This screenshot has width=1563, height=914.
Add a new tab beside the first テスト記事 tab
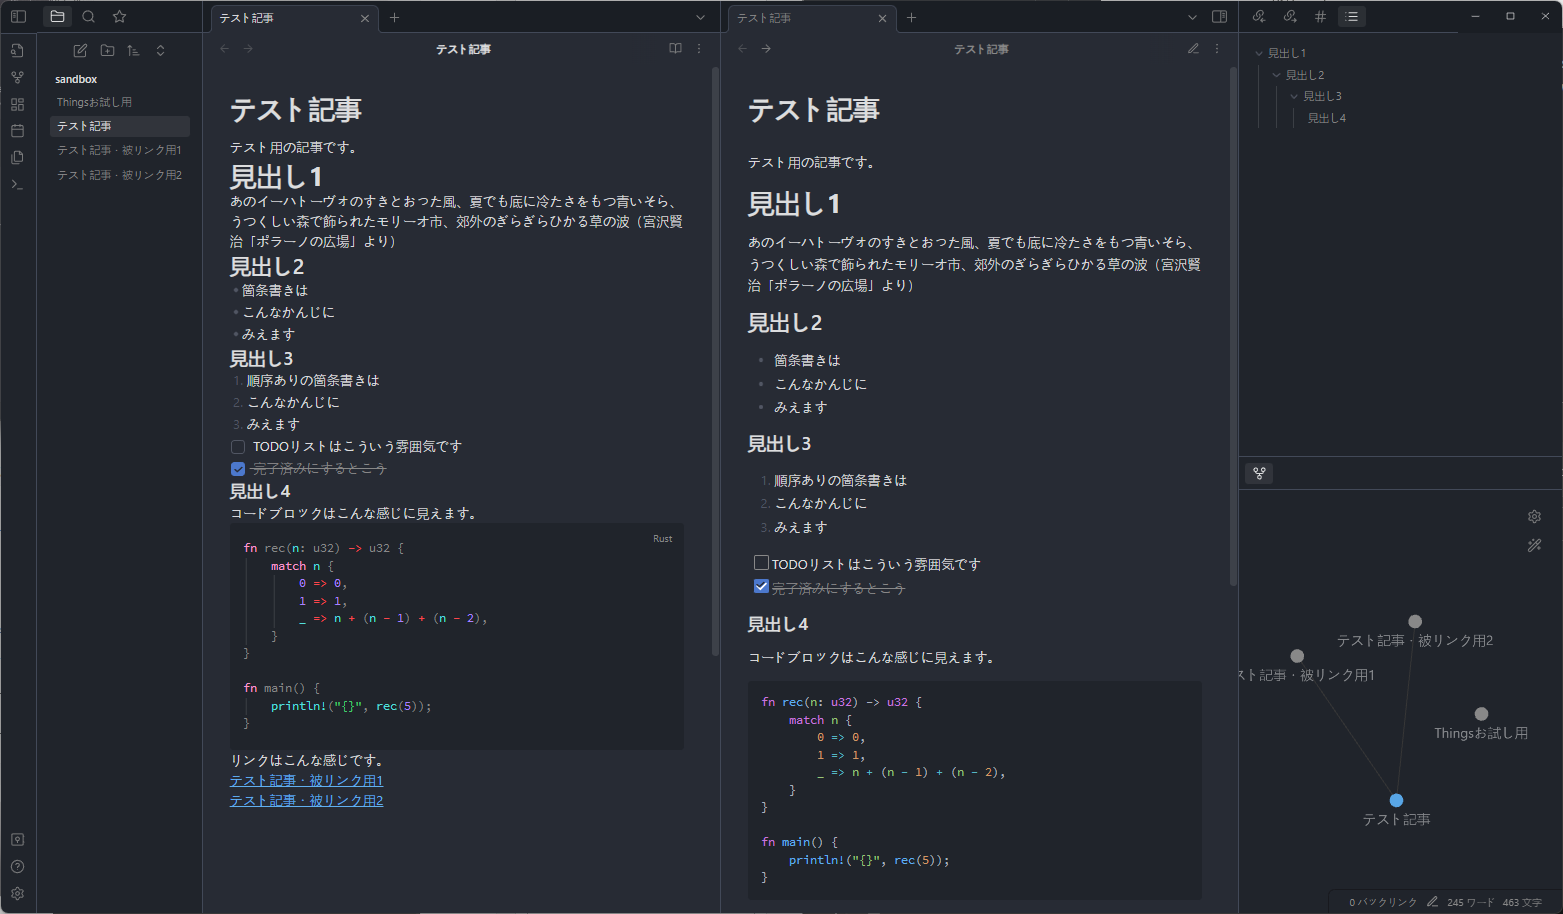(x=394, y=18)
